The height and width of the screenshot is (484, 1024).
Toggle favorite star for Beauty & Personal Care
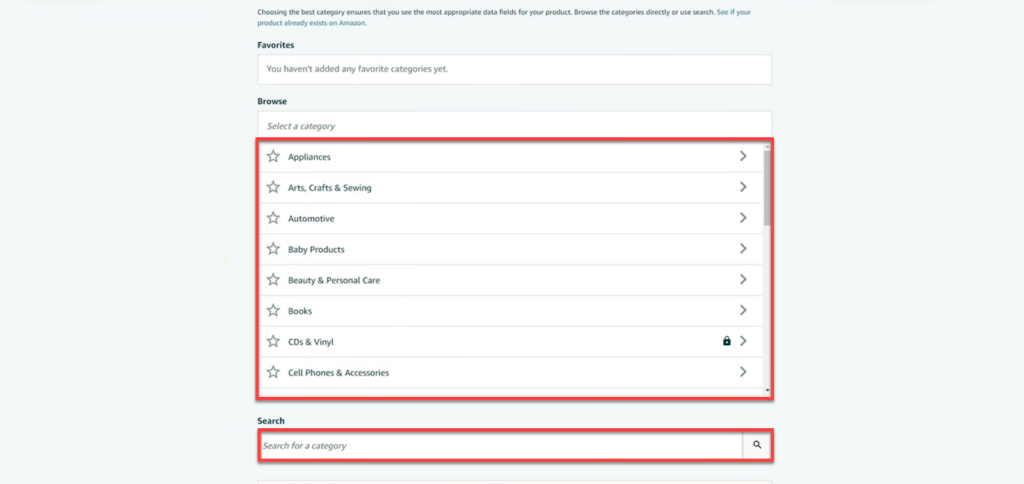pos(273,280)
